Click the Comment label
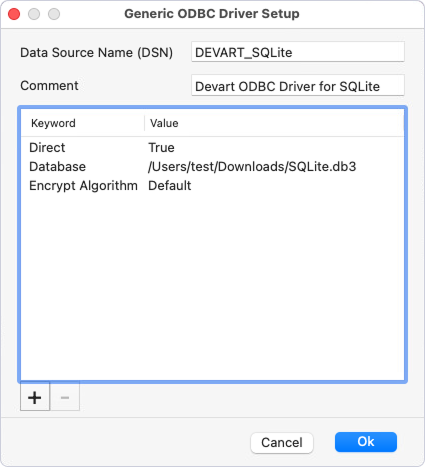This screenshot has height=467, width=425. click(49, 86)
